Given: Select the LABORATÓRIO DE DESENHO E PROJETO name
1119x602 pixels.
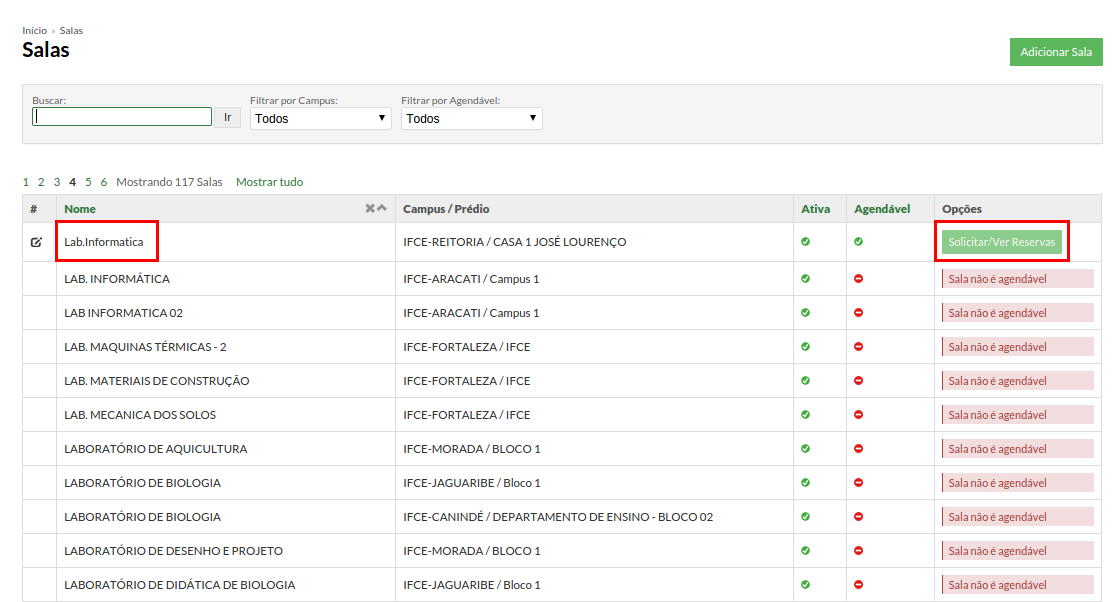Looking at the screenshot, I should click(173, 551).
